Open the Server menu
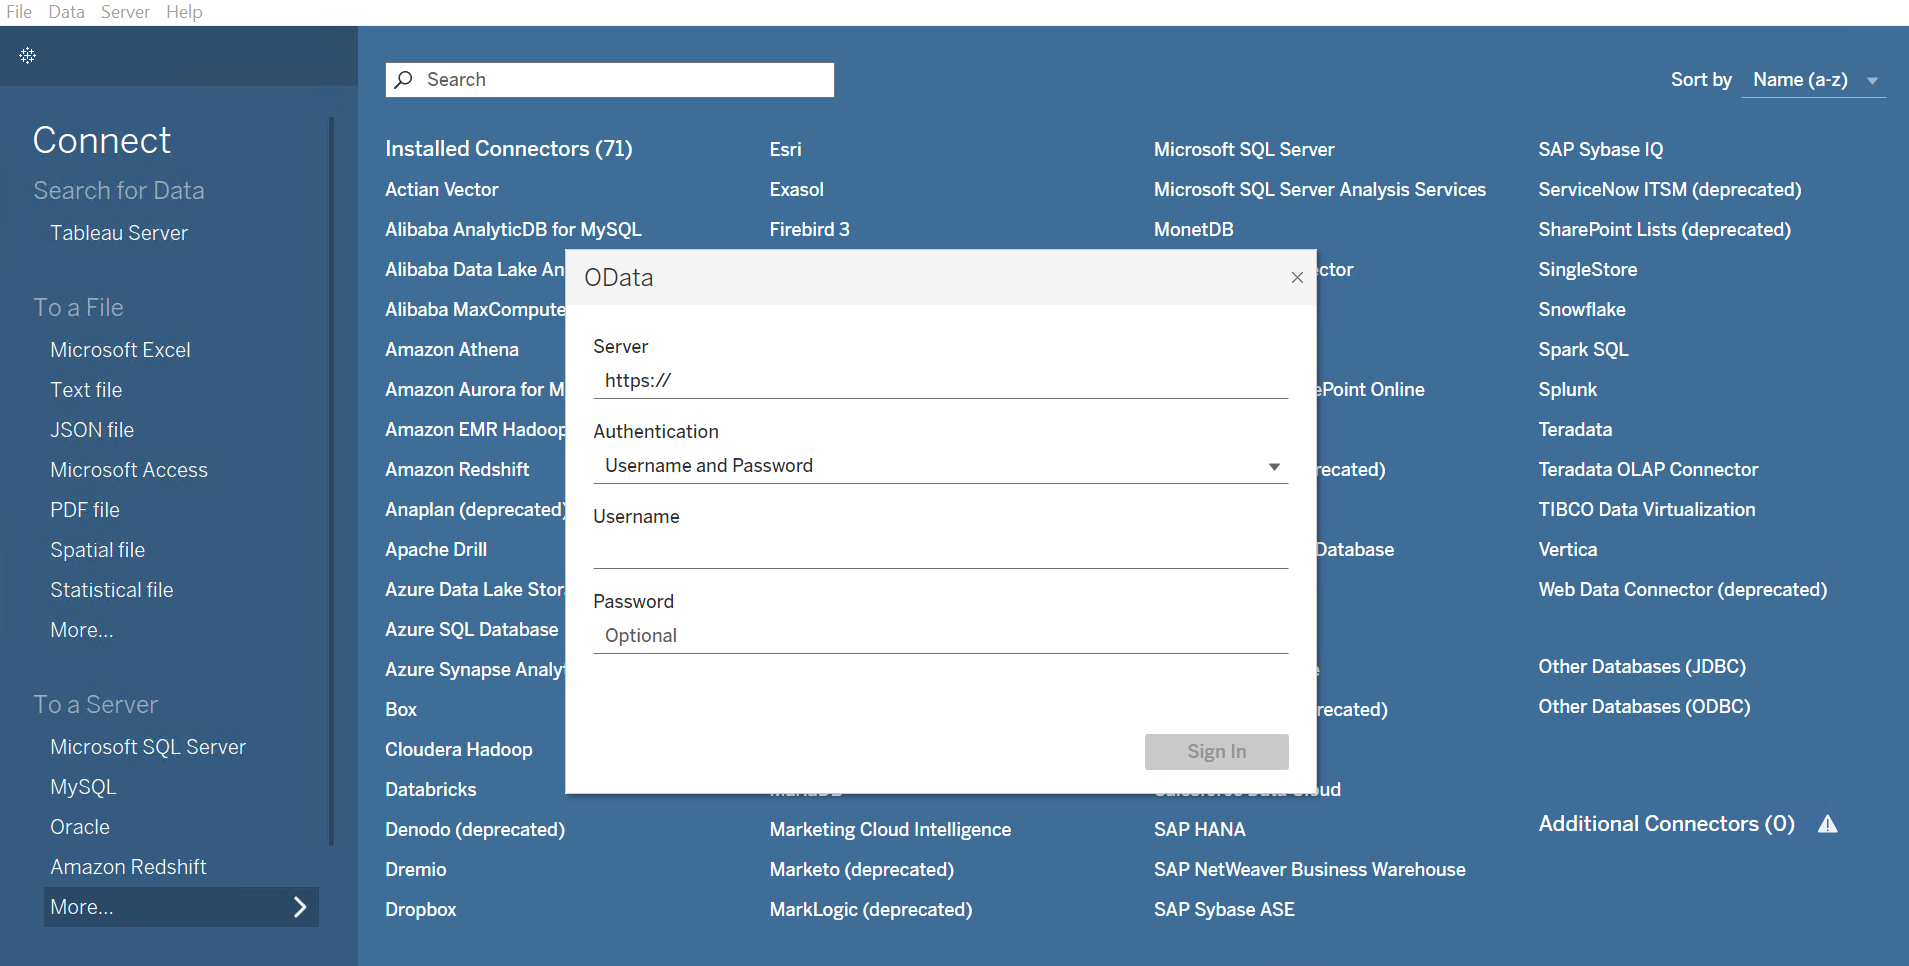The image size is (1909, 966). [125, 12]
